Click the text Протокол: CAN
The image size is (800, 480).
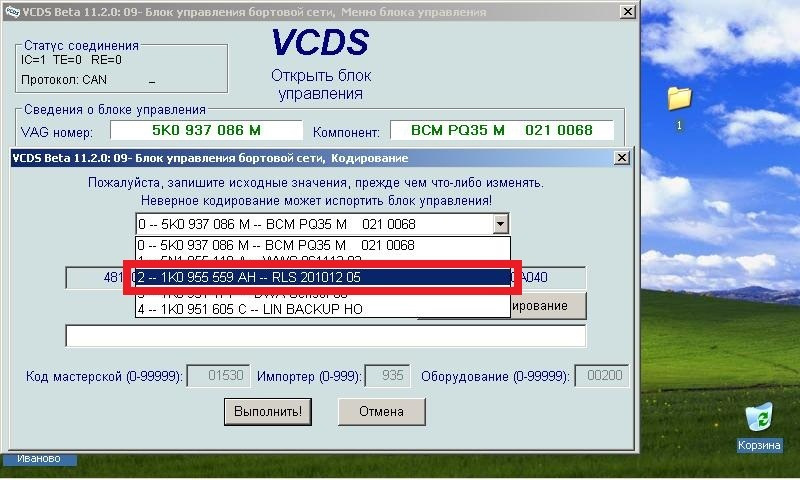[x=64, y=80]
